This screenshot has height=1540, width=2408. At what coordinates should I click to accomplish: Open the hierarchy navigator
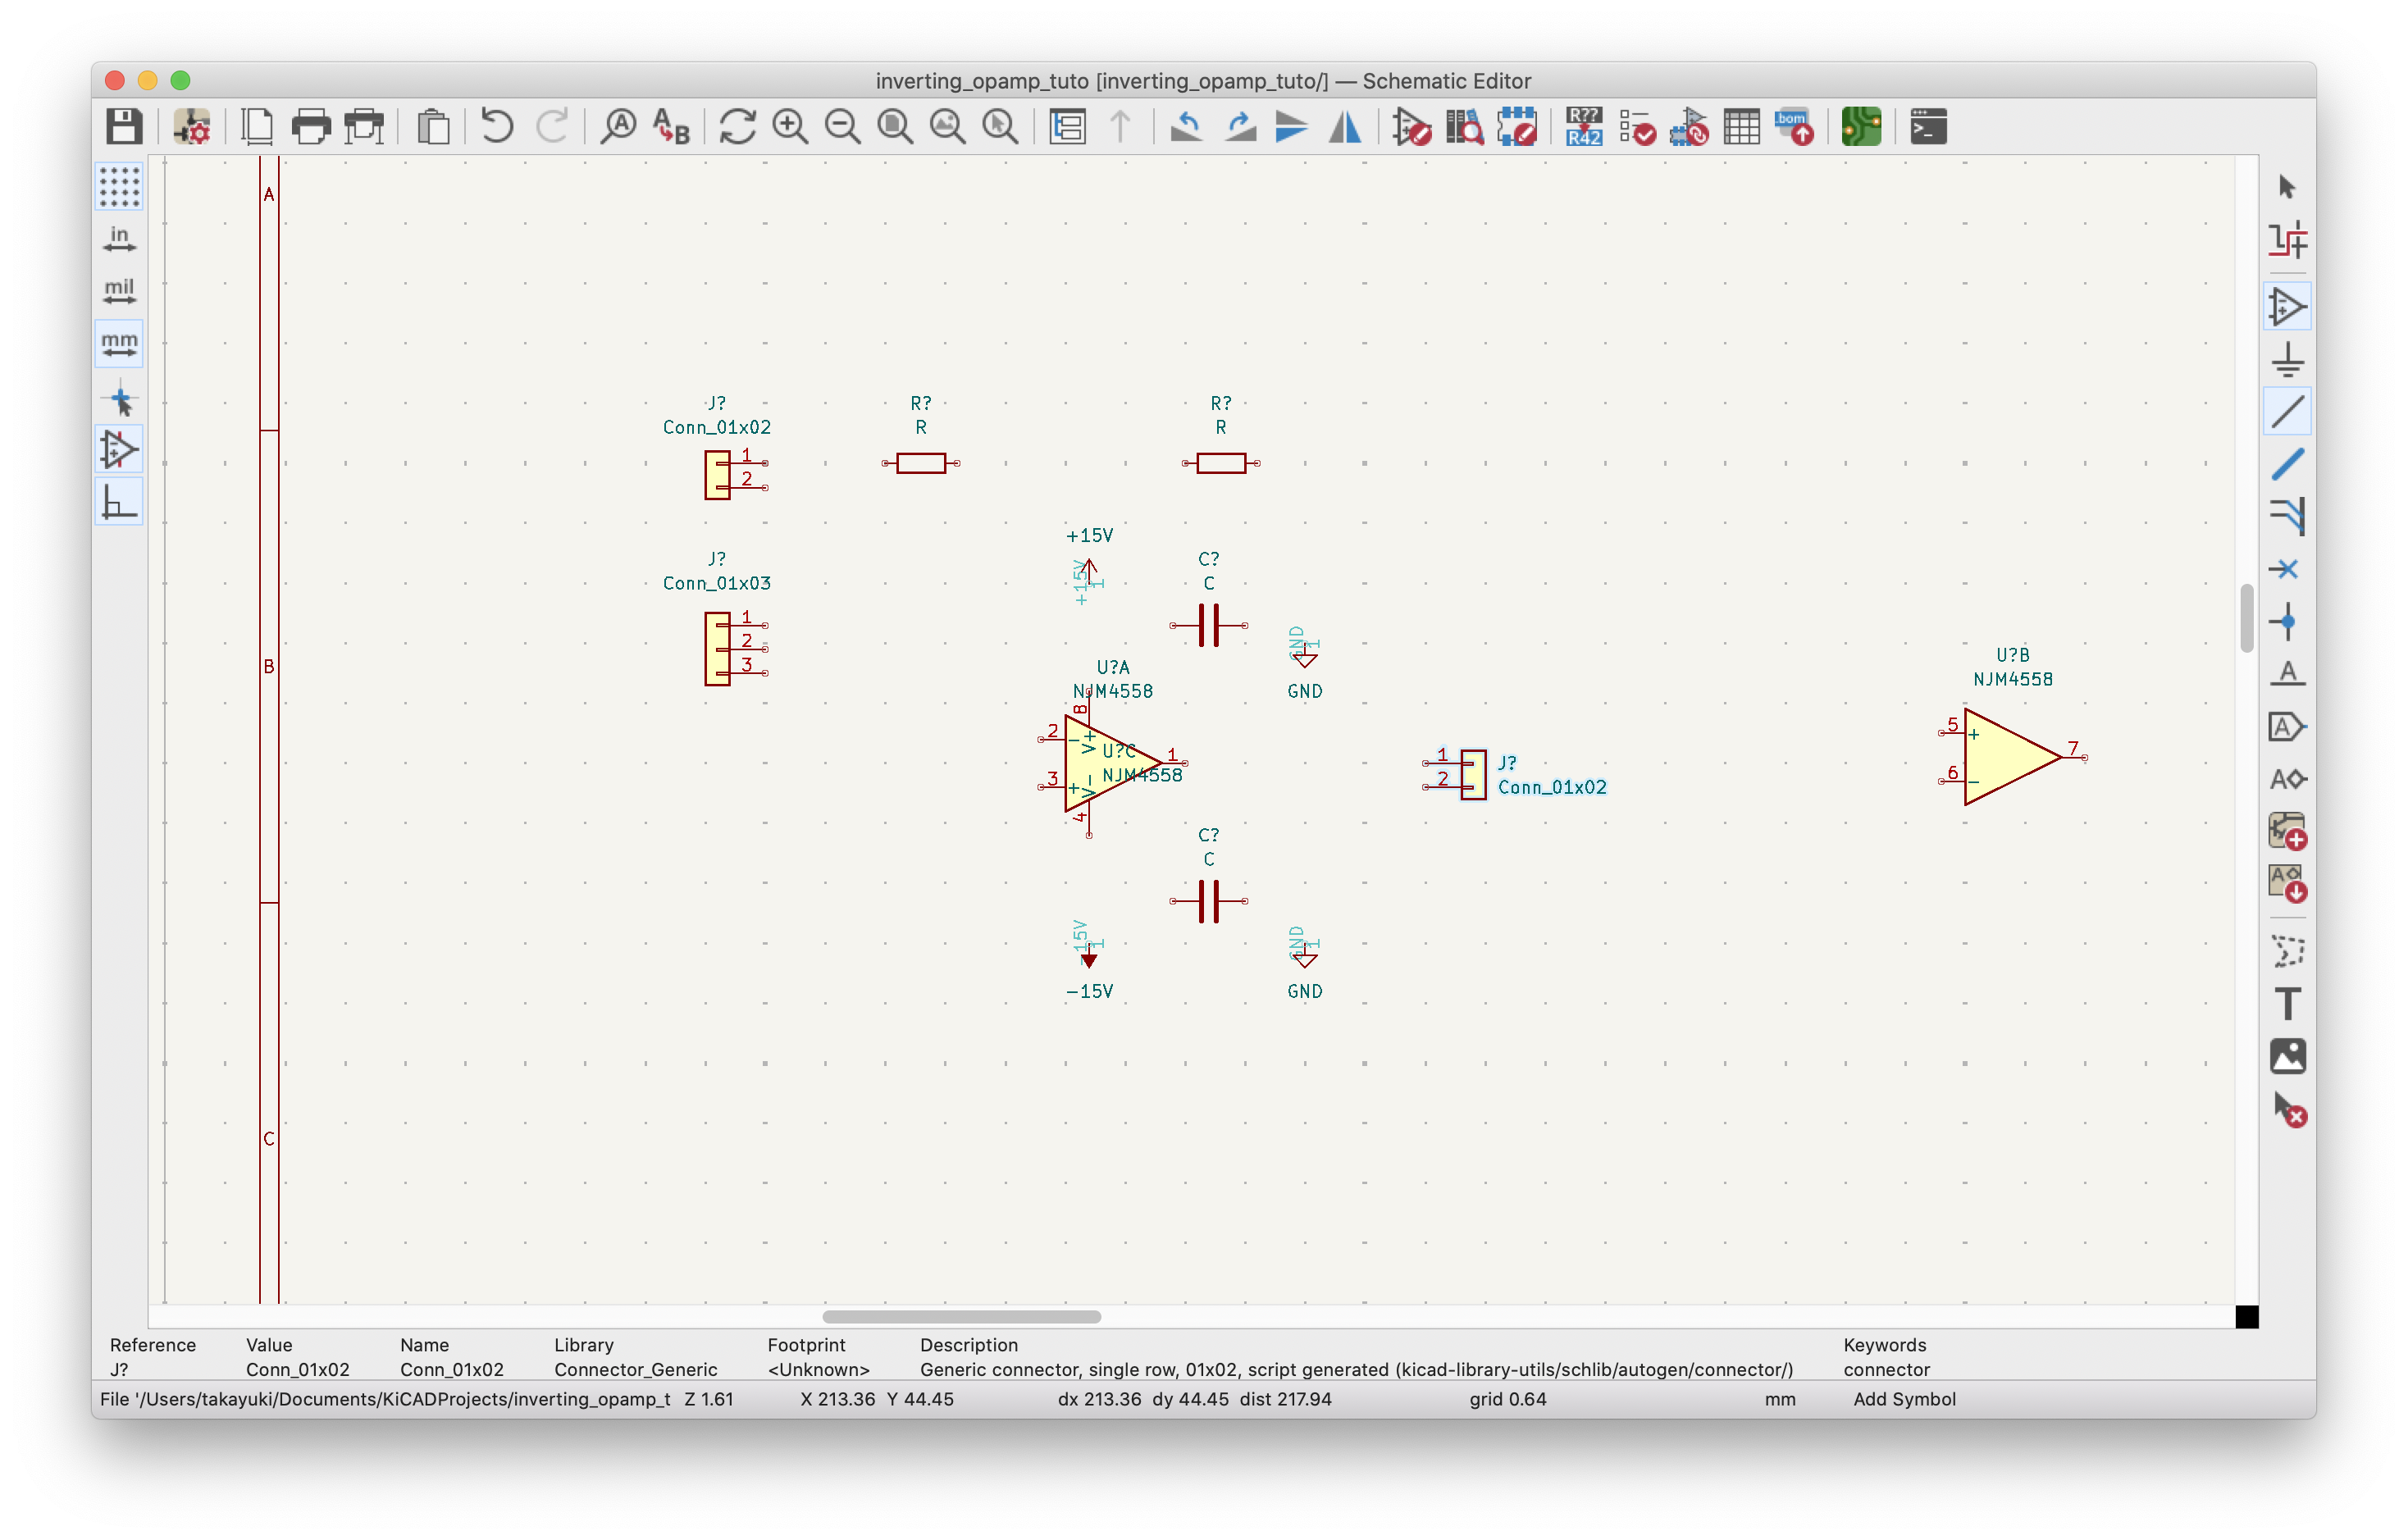(1068, 127)
